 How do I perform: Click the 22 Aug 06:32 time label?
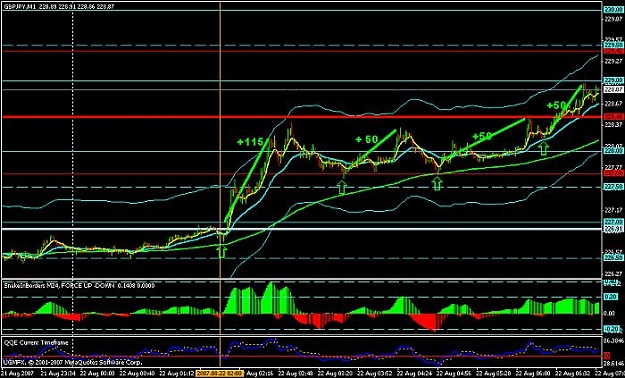(571, 374)
